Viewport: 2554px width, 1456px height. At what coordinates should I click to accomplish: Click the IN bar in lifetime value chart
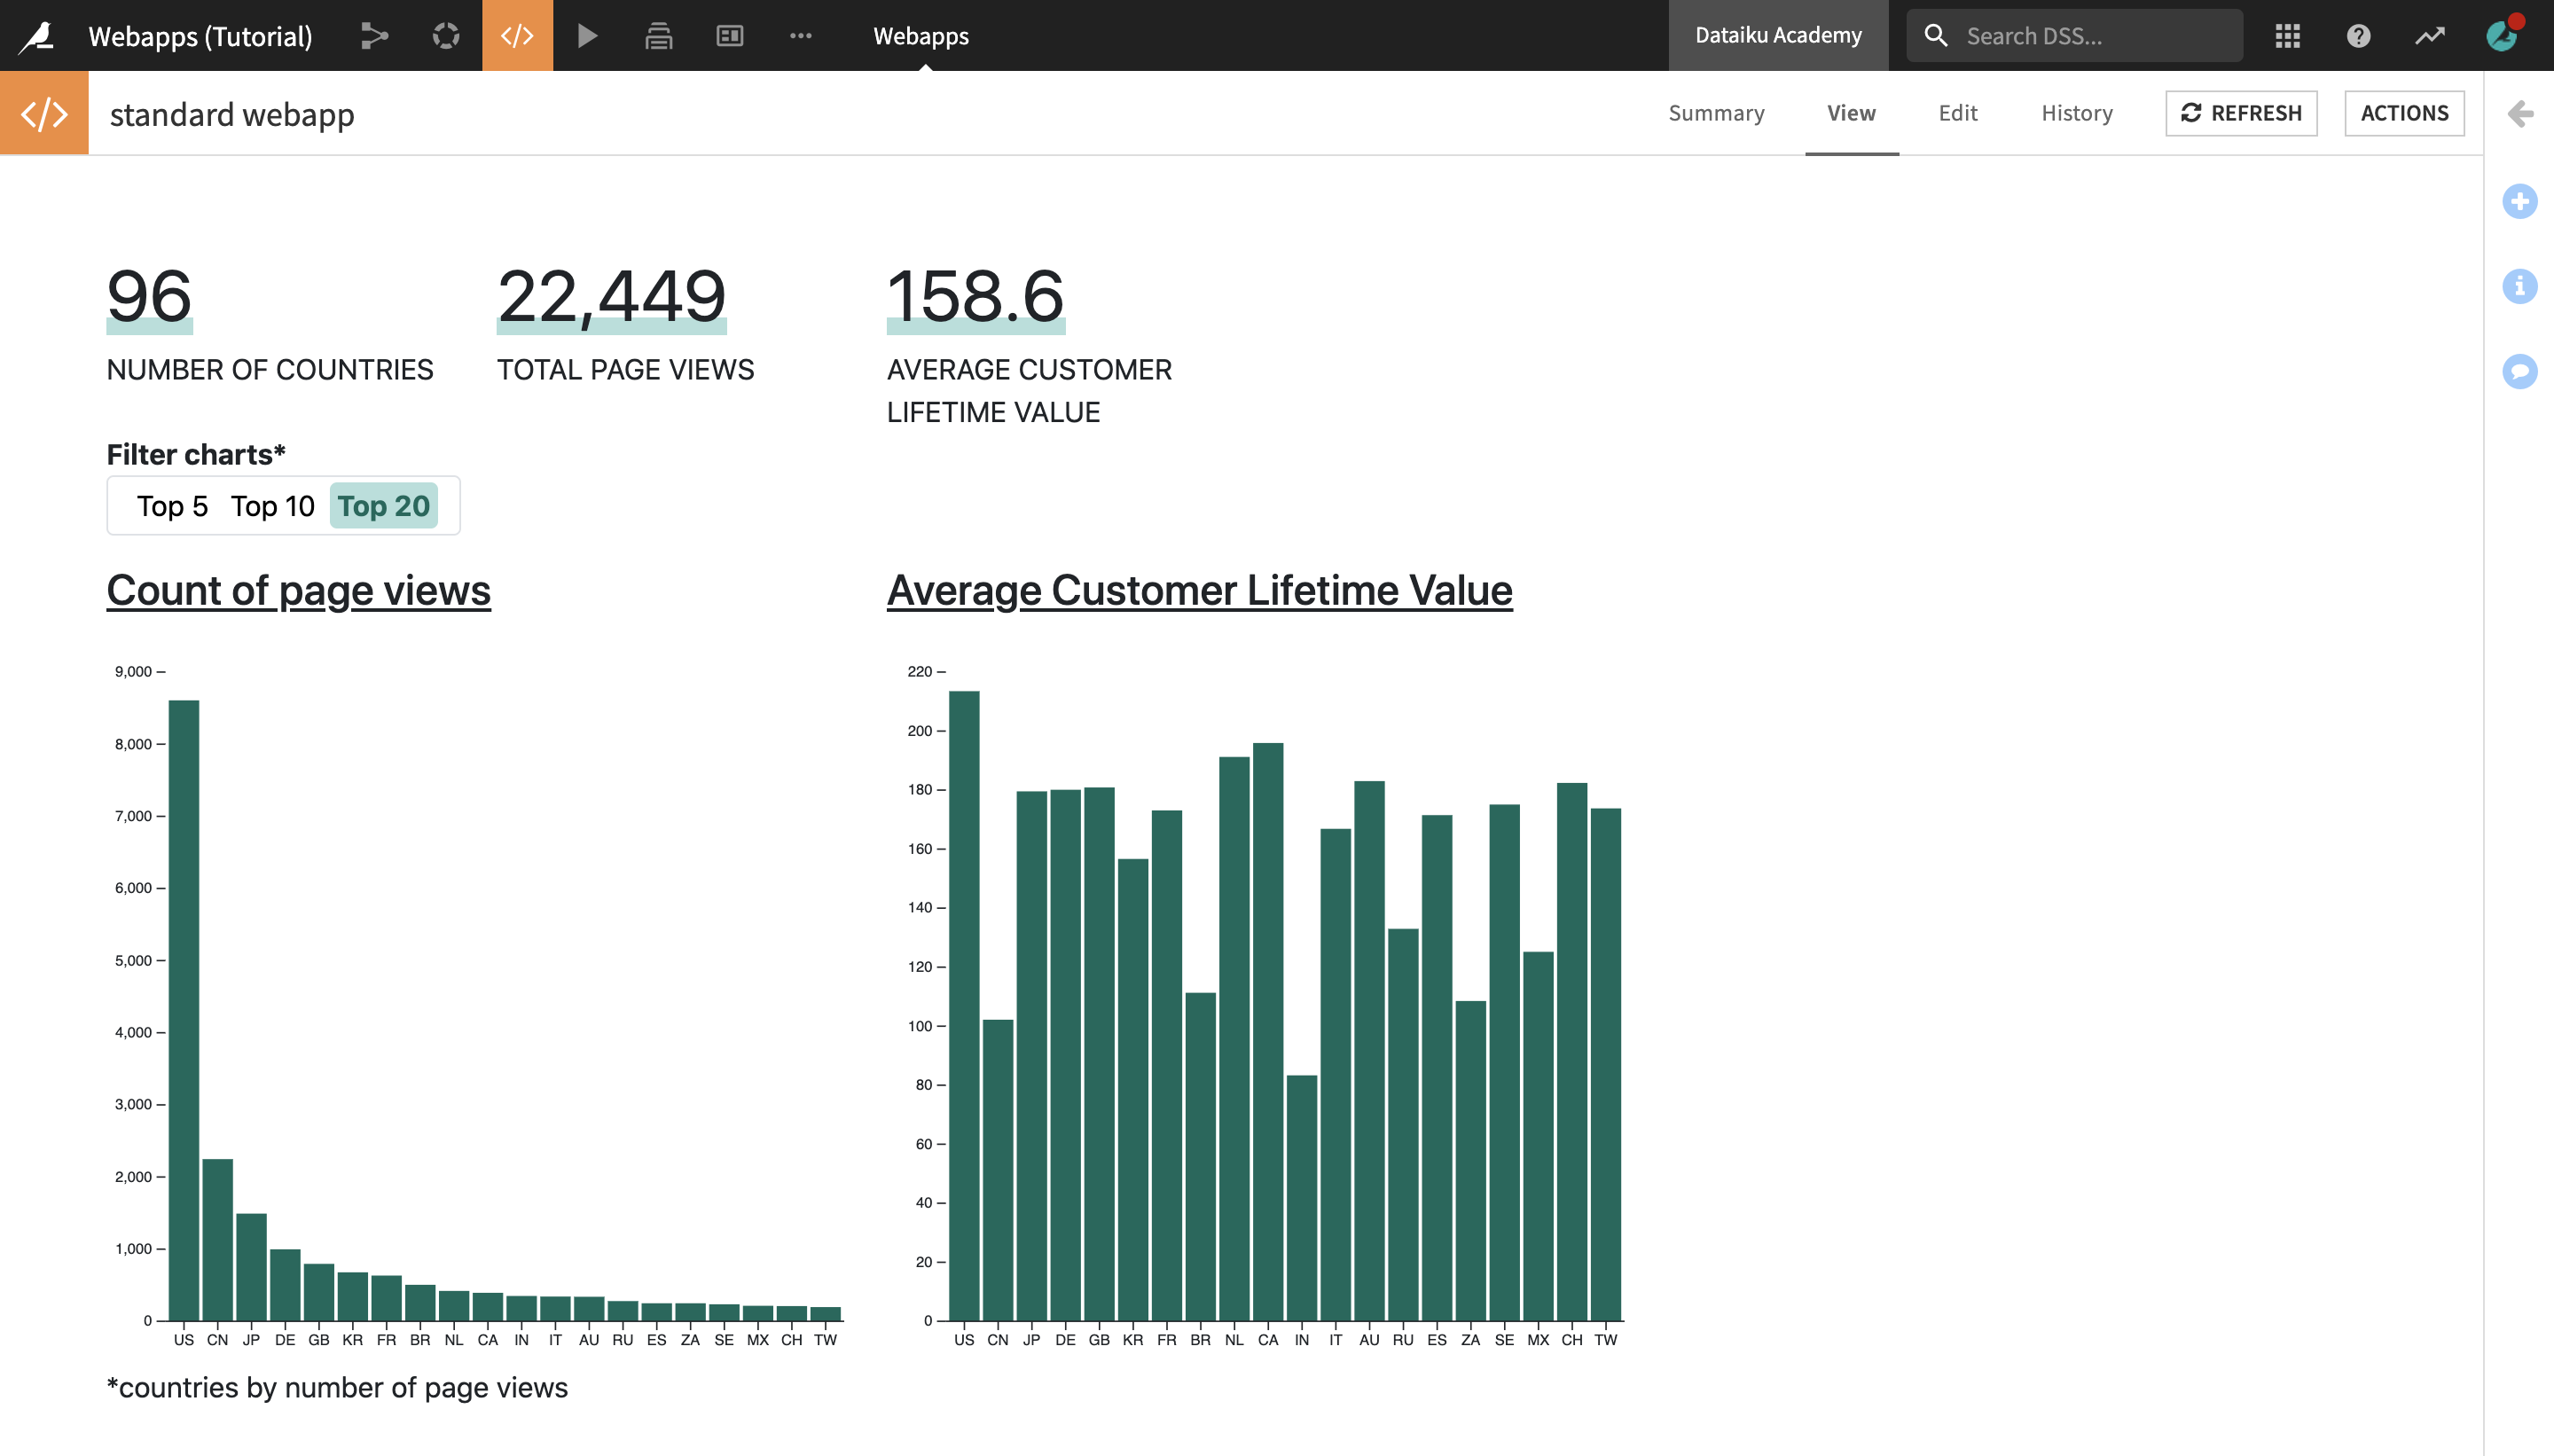1301,1198
